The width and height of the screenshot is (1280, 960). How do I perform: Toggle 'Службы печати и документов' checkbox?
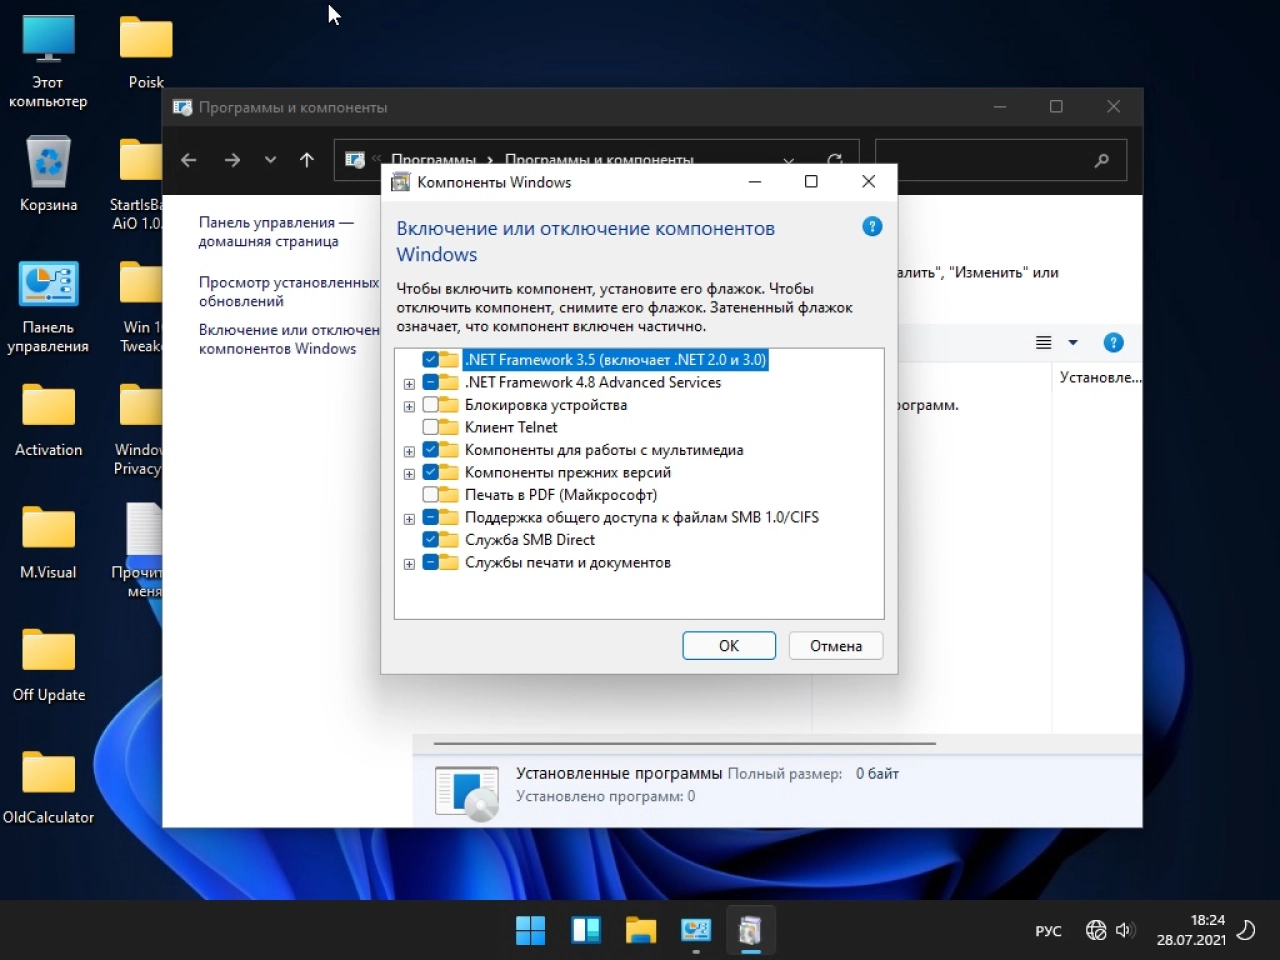[x=430, y=562]
